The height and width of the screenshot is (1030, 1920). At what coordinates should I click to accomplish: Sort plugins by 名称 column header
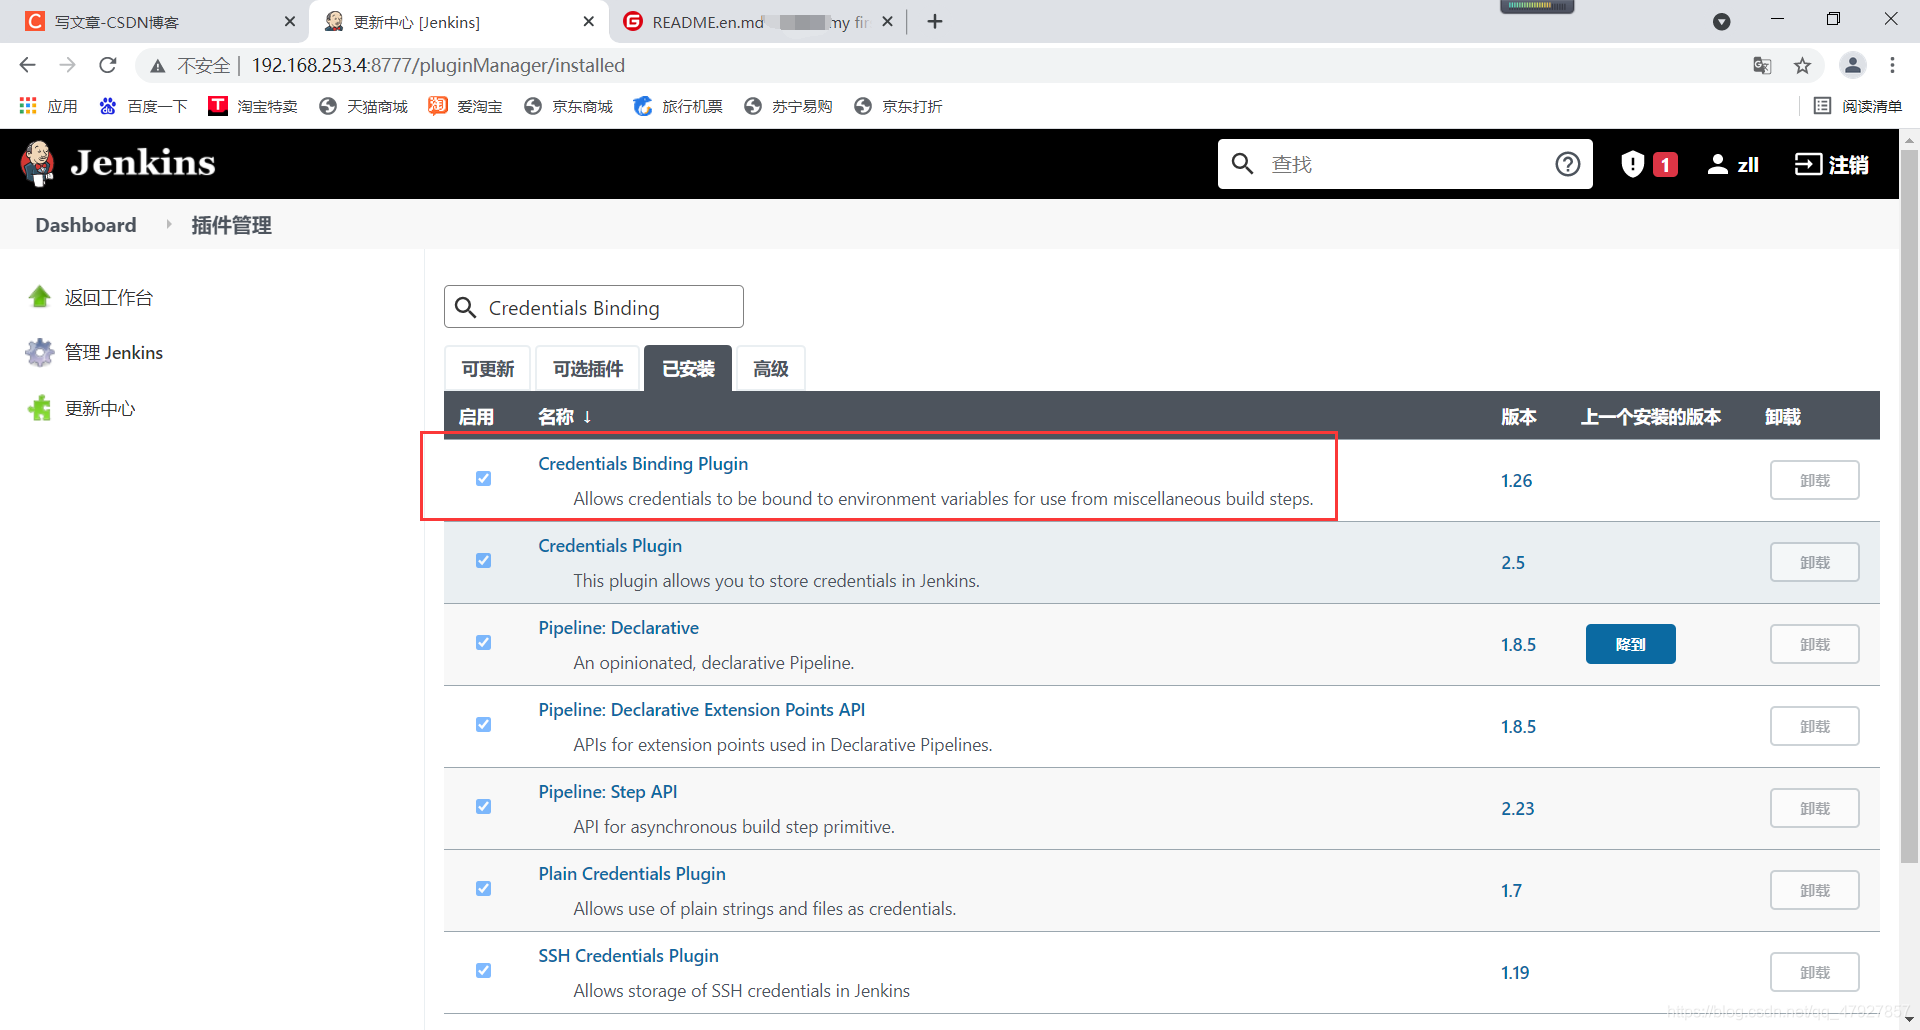564,416
